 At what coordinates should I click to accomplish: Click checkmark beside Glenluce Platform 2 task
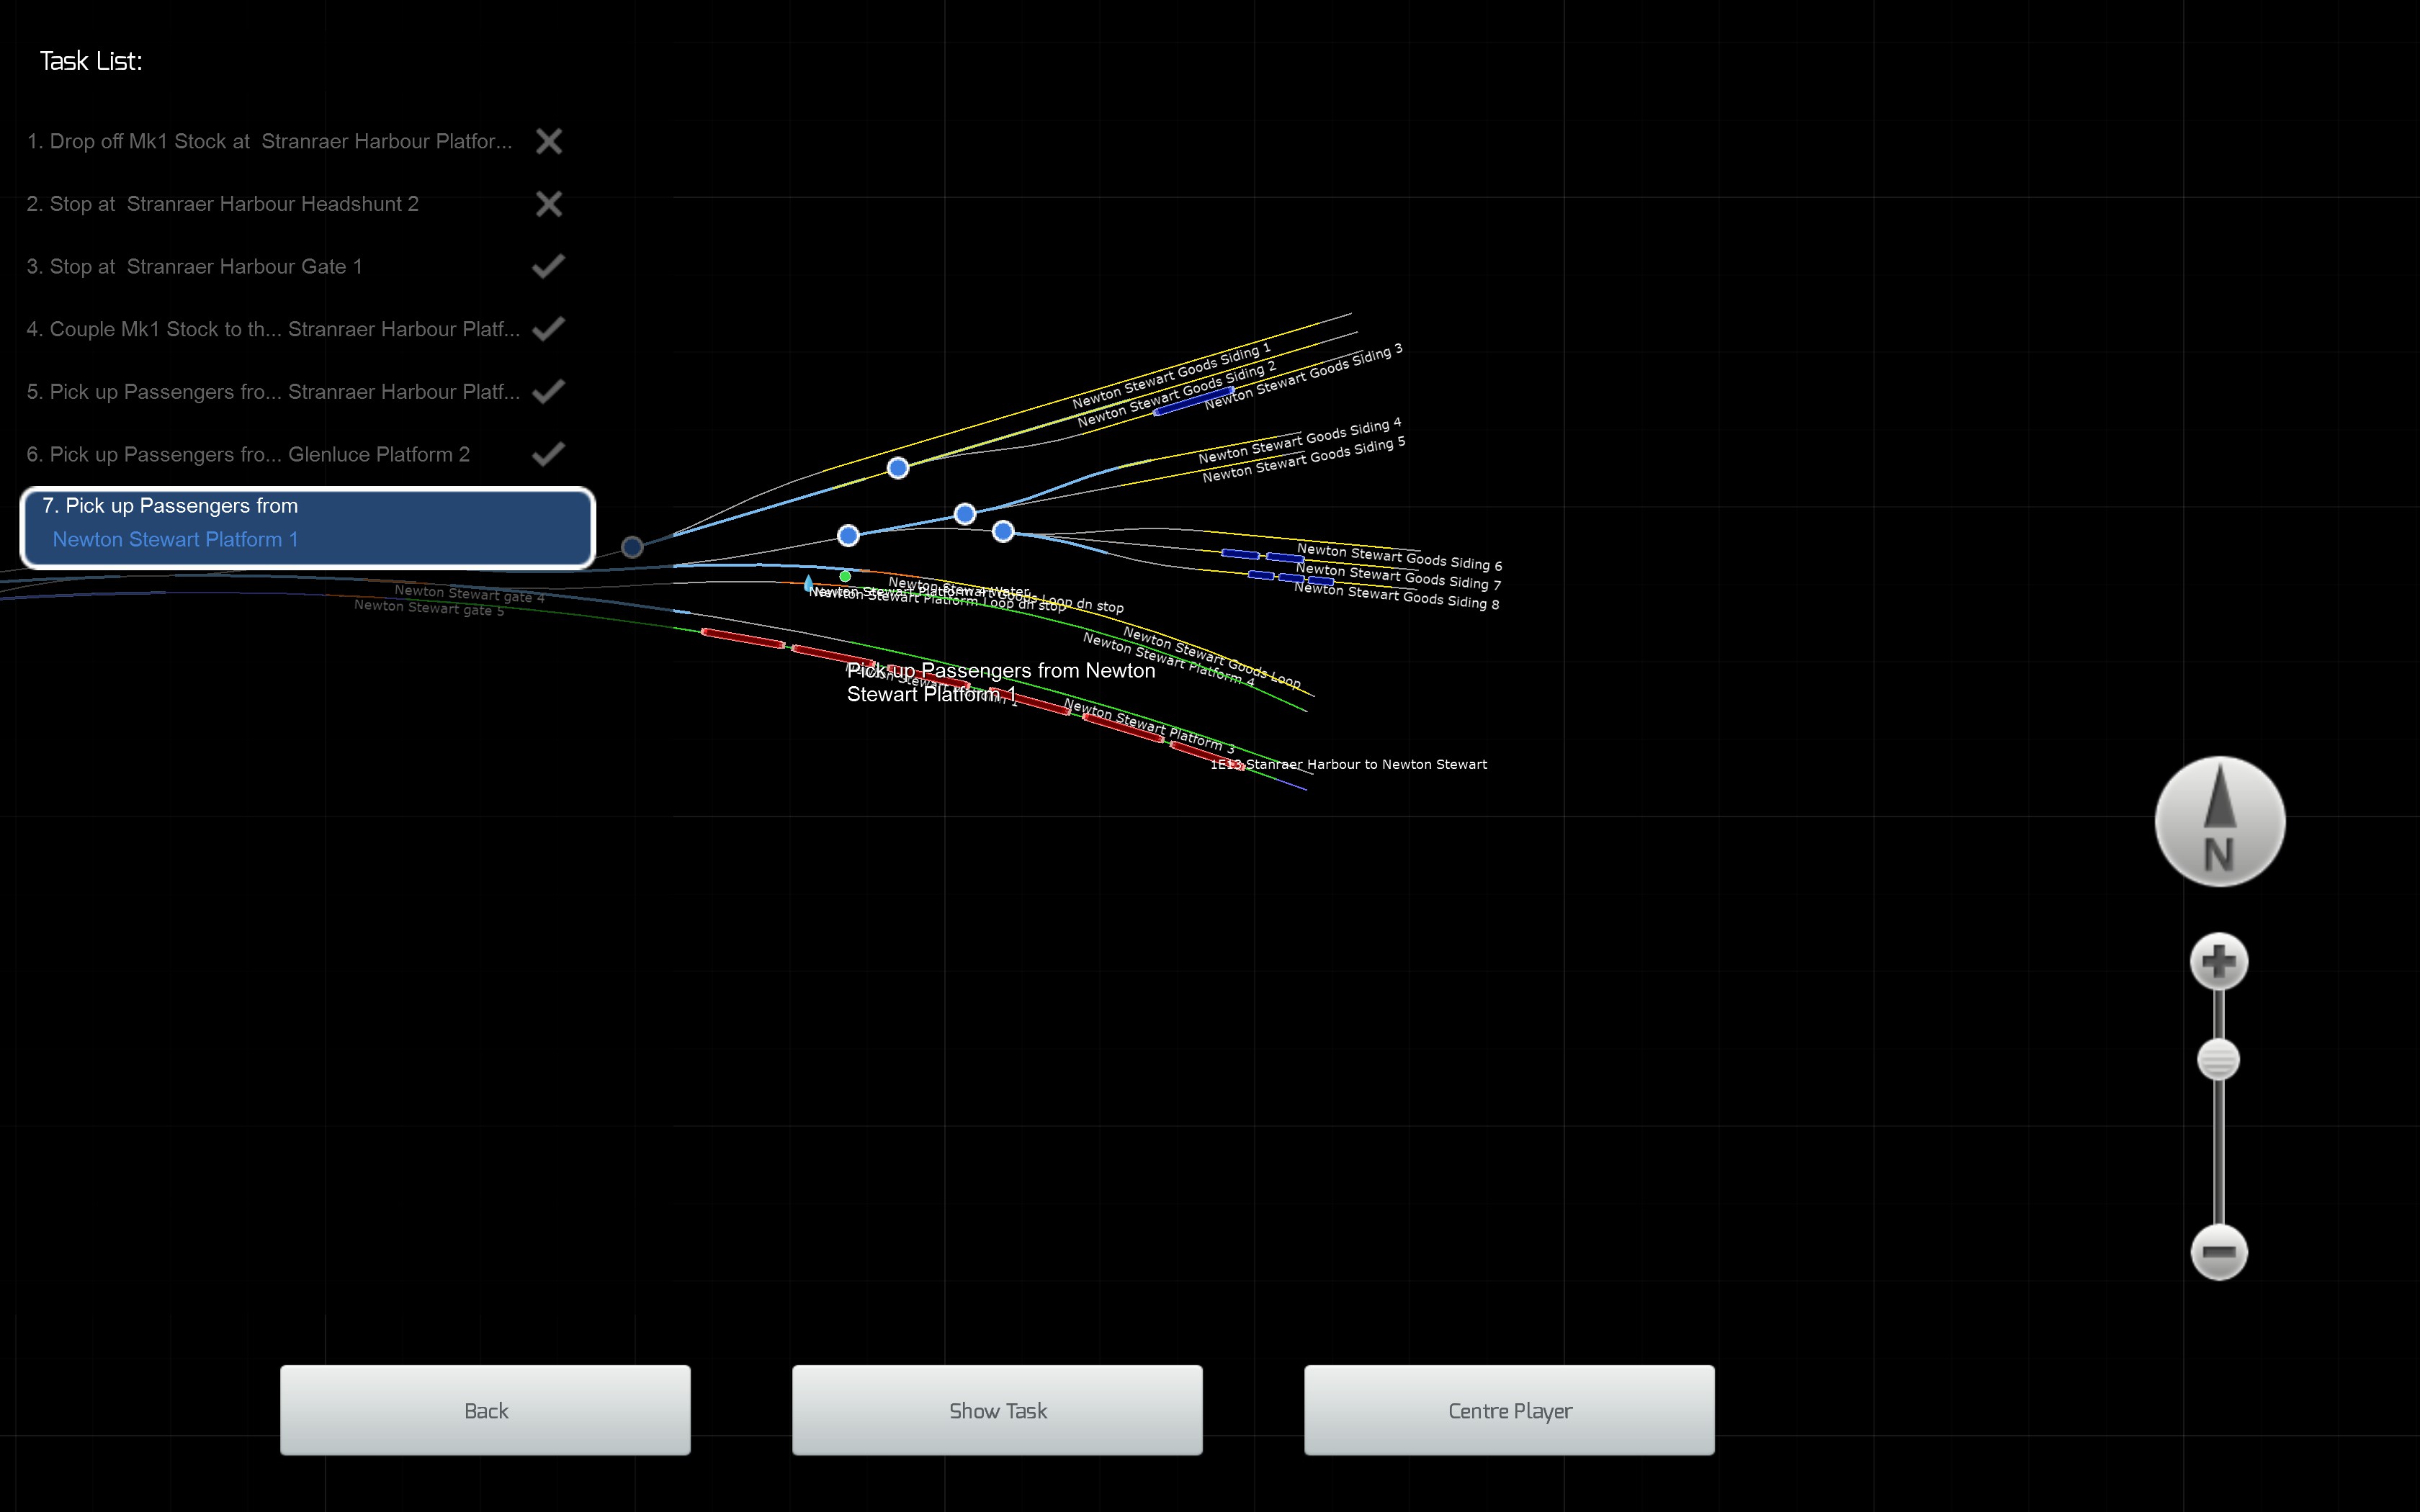548,454
